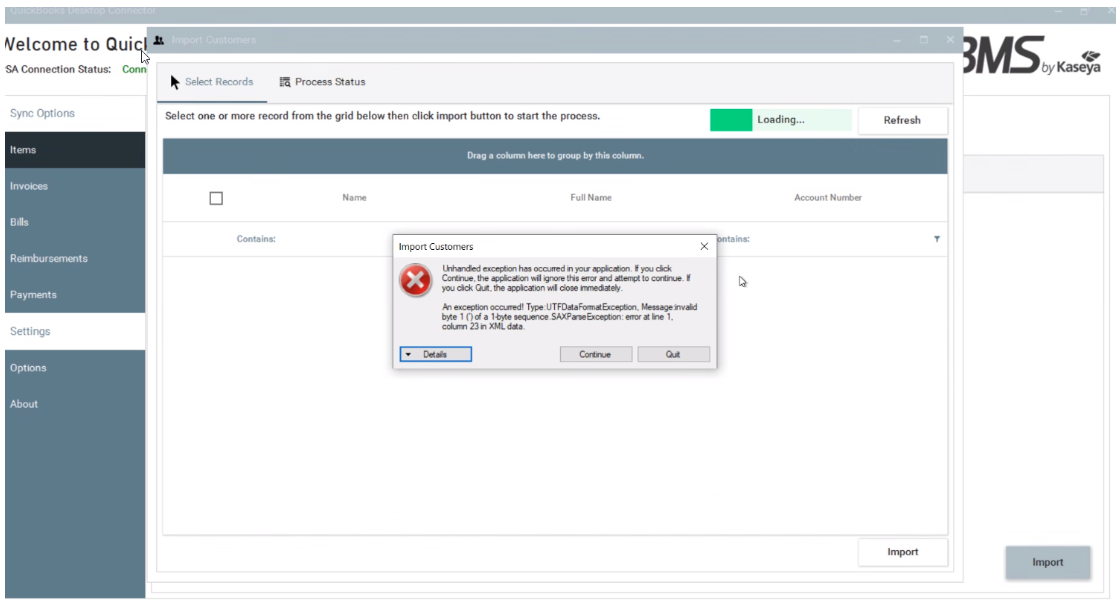The width and height of the screenshot is (1118, 604).
Task: Click the Refresh button
Action: pyautogui.click(x=903, y=121)
